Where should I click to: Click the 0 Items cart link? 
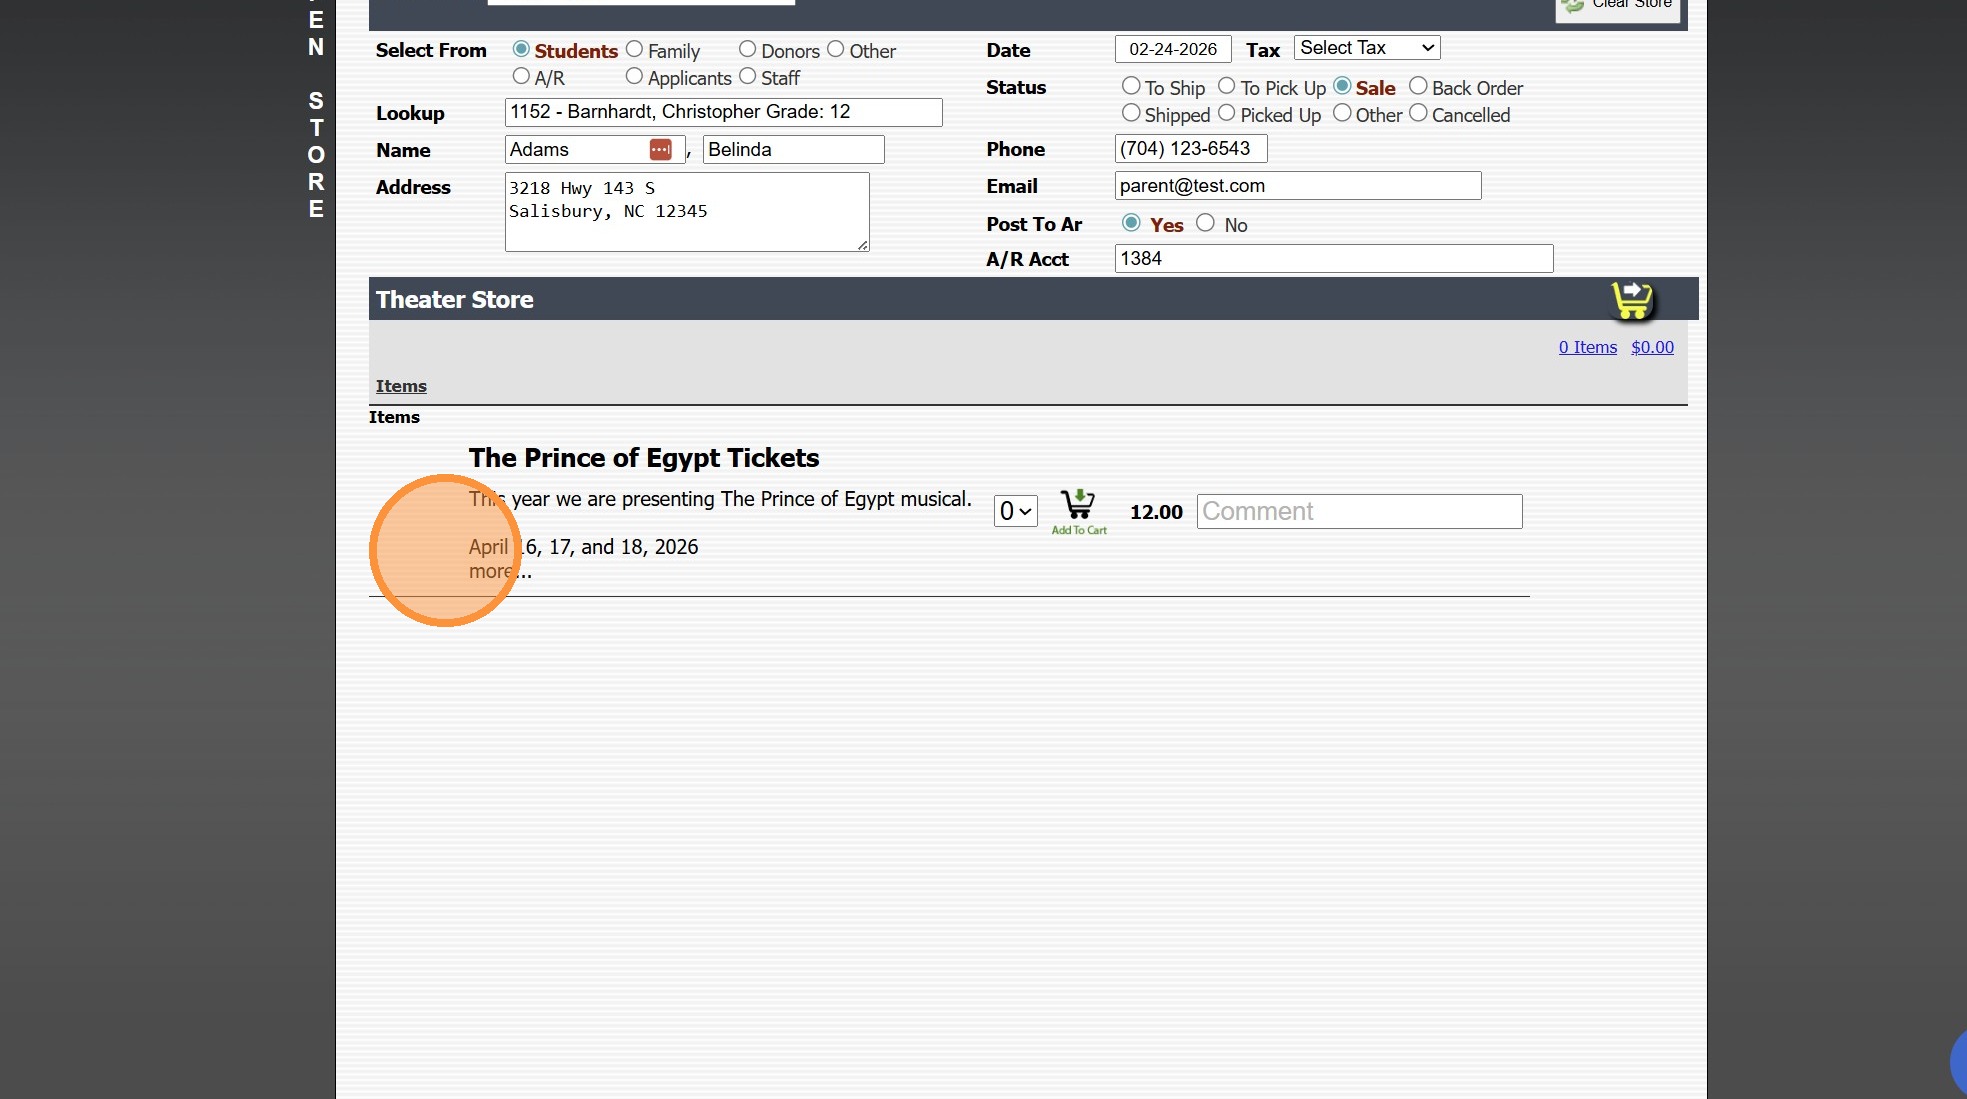(1587, 347)
